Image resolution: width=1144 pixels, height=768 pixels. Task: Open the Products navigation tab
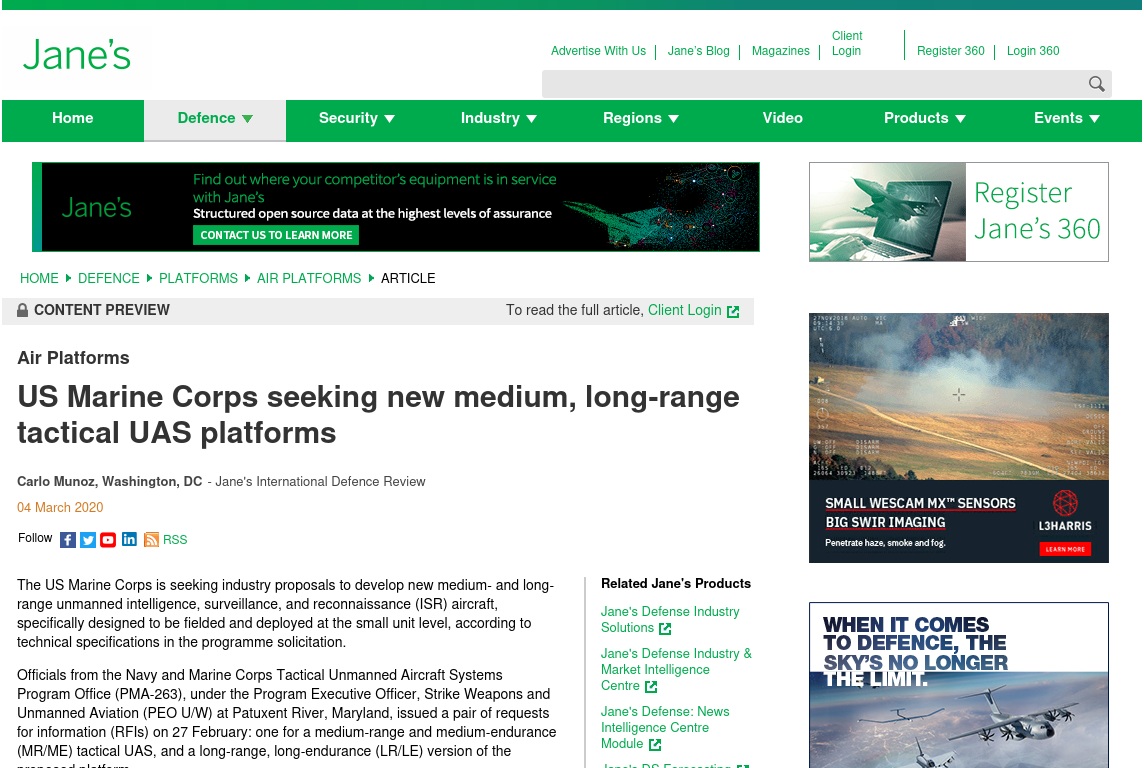pyautogui.click(x=924, y=120)
